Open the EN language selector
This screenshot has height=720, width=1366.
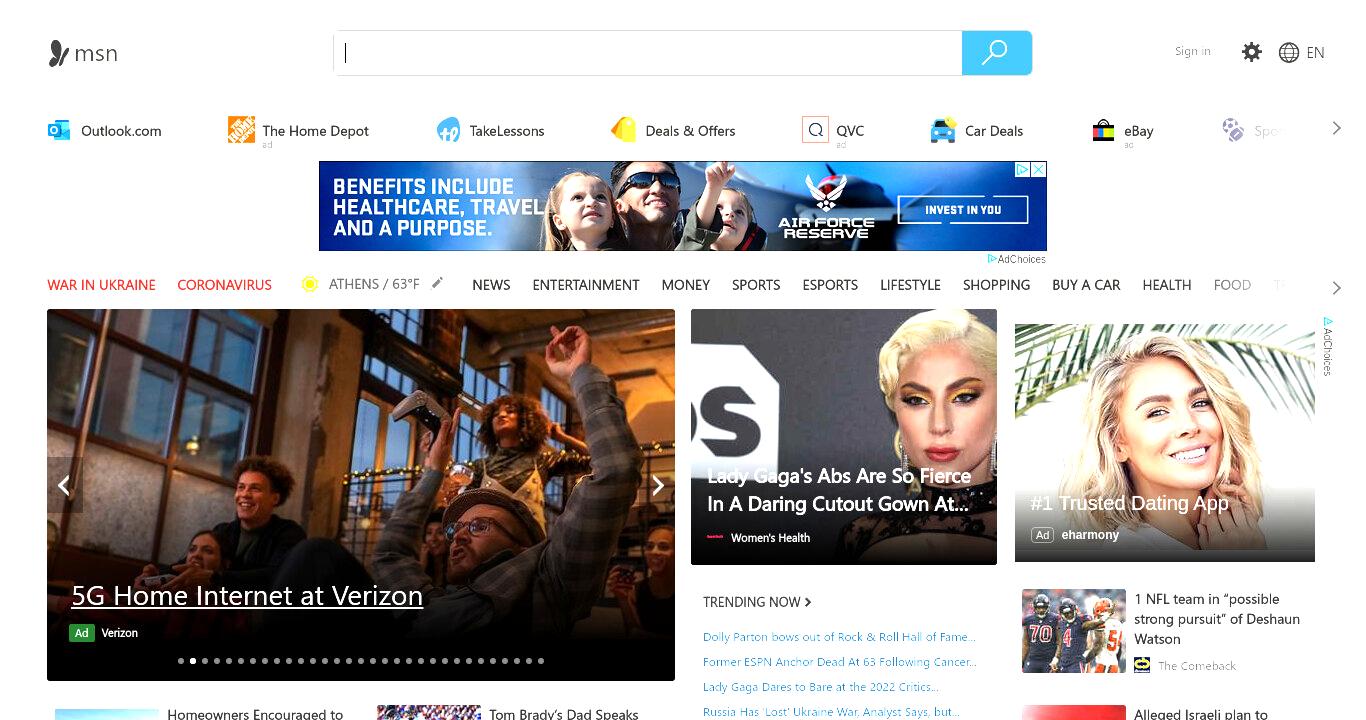(1315, 53)
